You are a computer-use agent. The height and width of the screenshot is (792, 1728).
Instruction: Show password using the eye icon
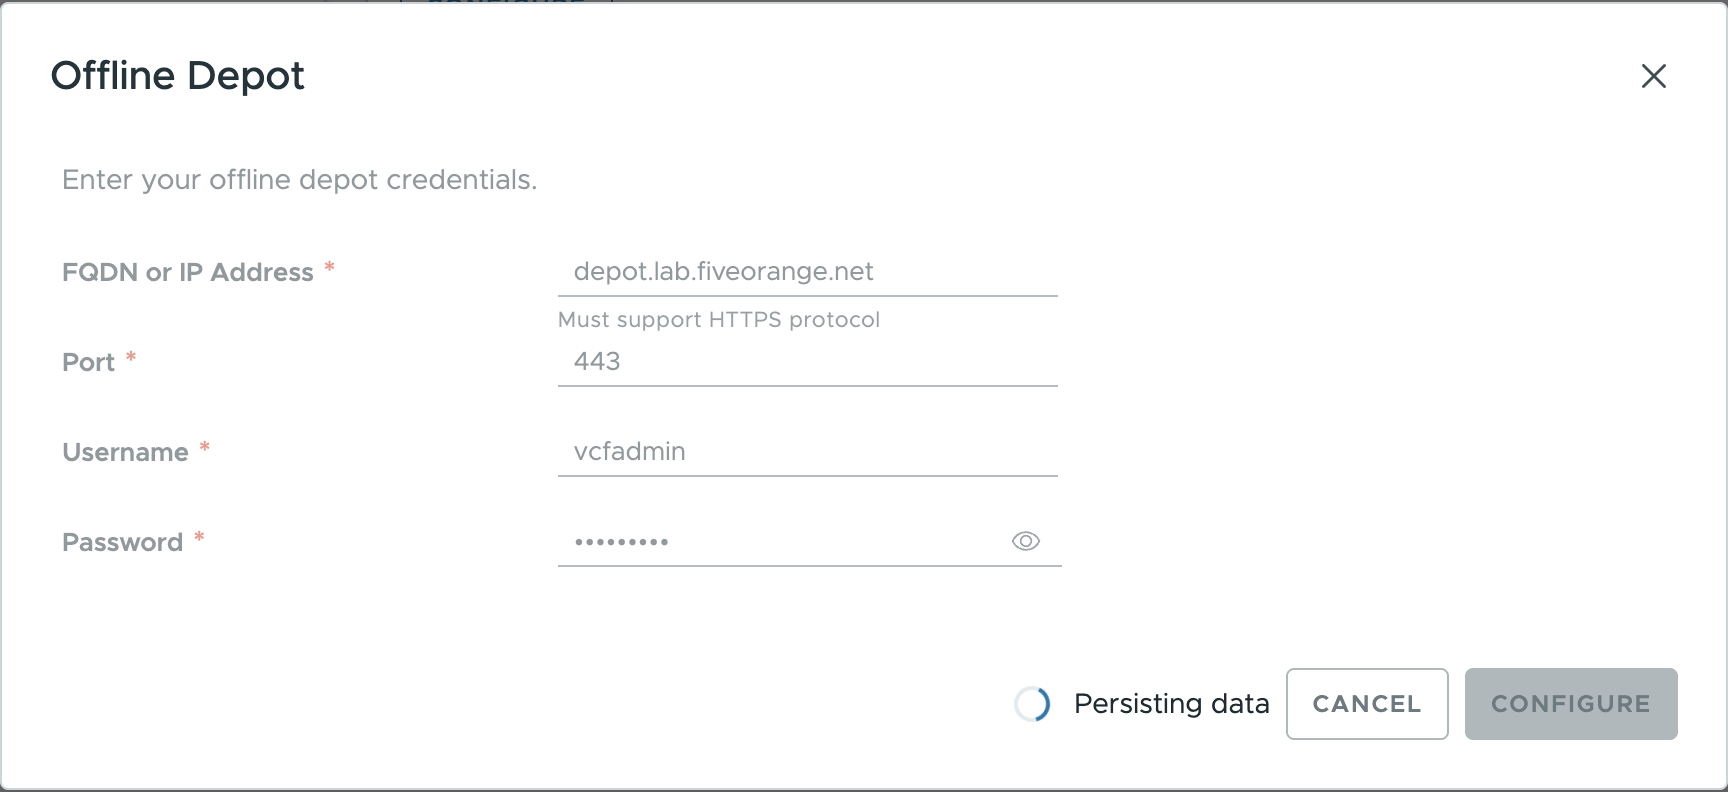(1025, 541)
